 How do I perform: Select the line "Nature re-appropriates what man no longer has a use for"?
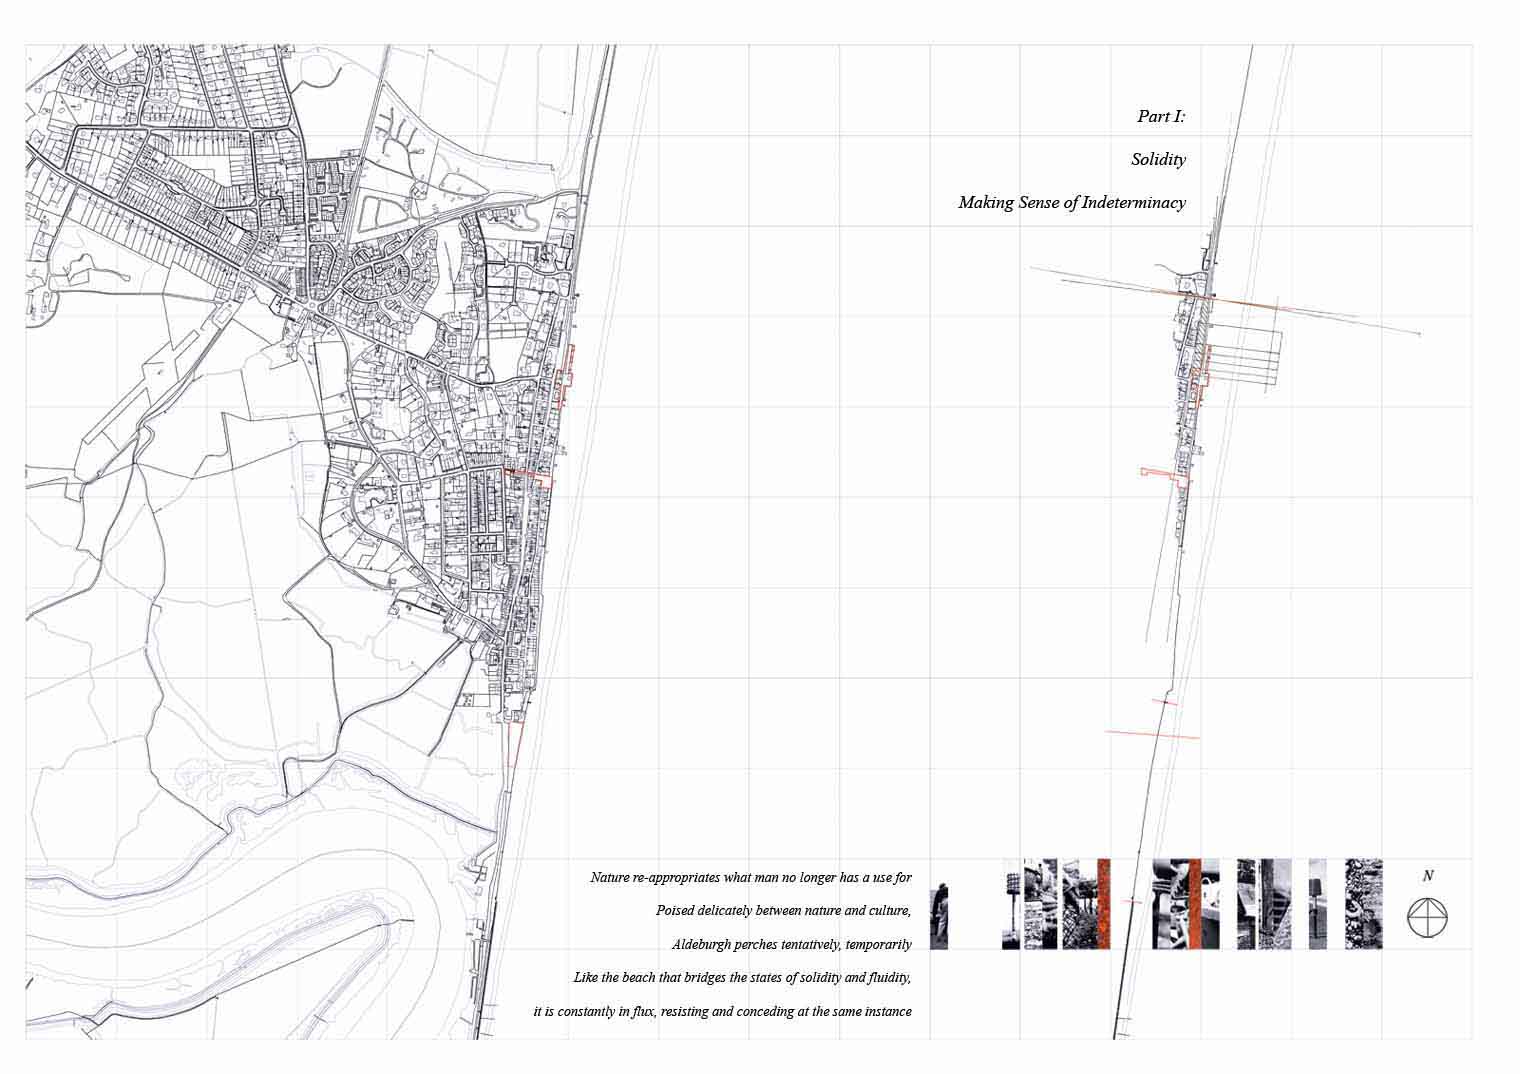750,878
